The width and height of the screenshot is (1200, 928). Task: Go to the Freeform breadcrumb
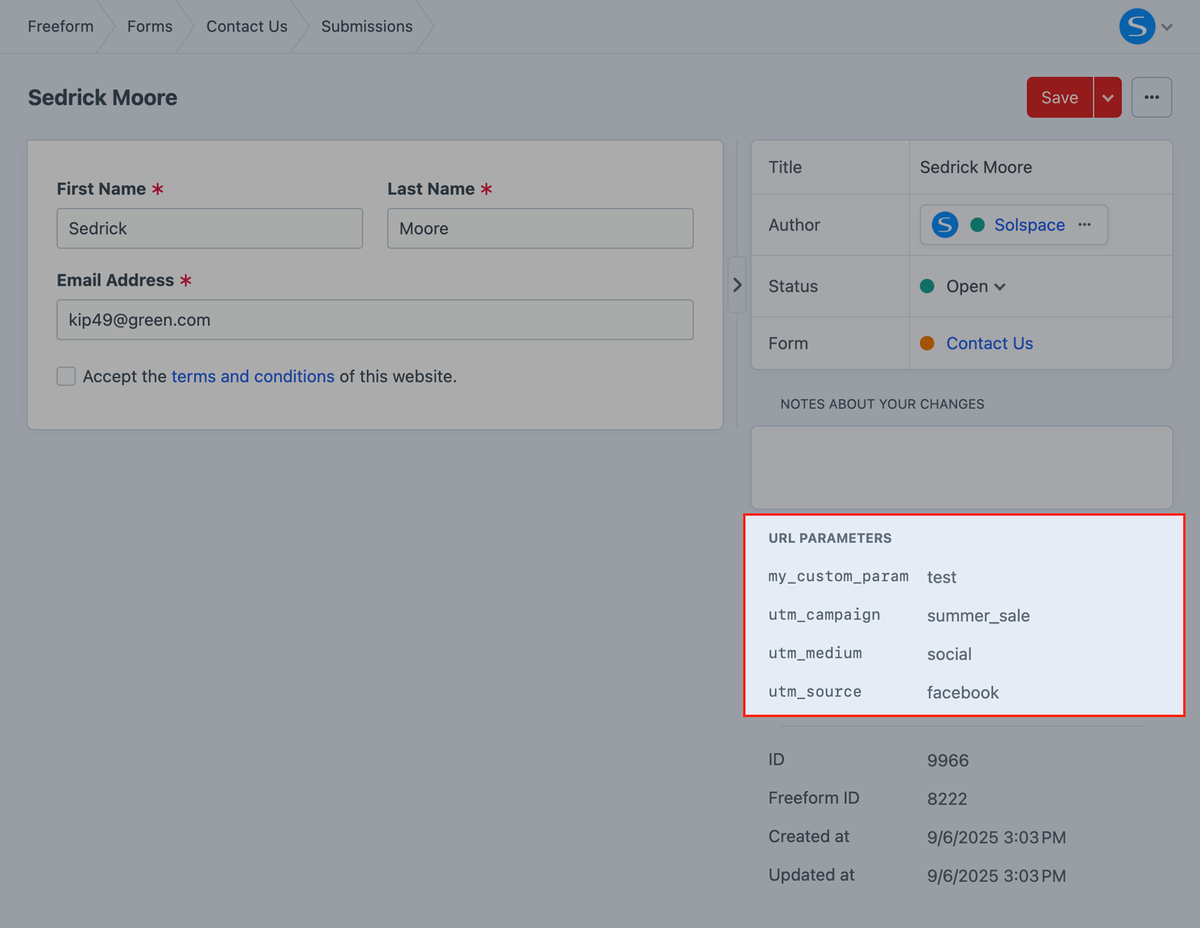(60, 27)
